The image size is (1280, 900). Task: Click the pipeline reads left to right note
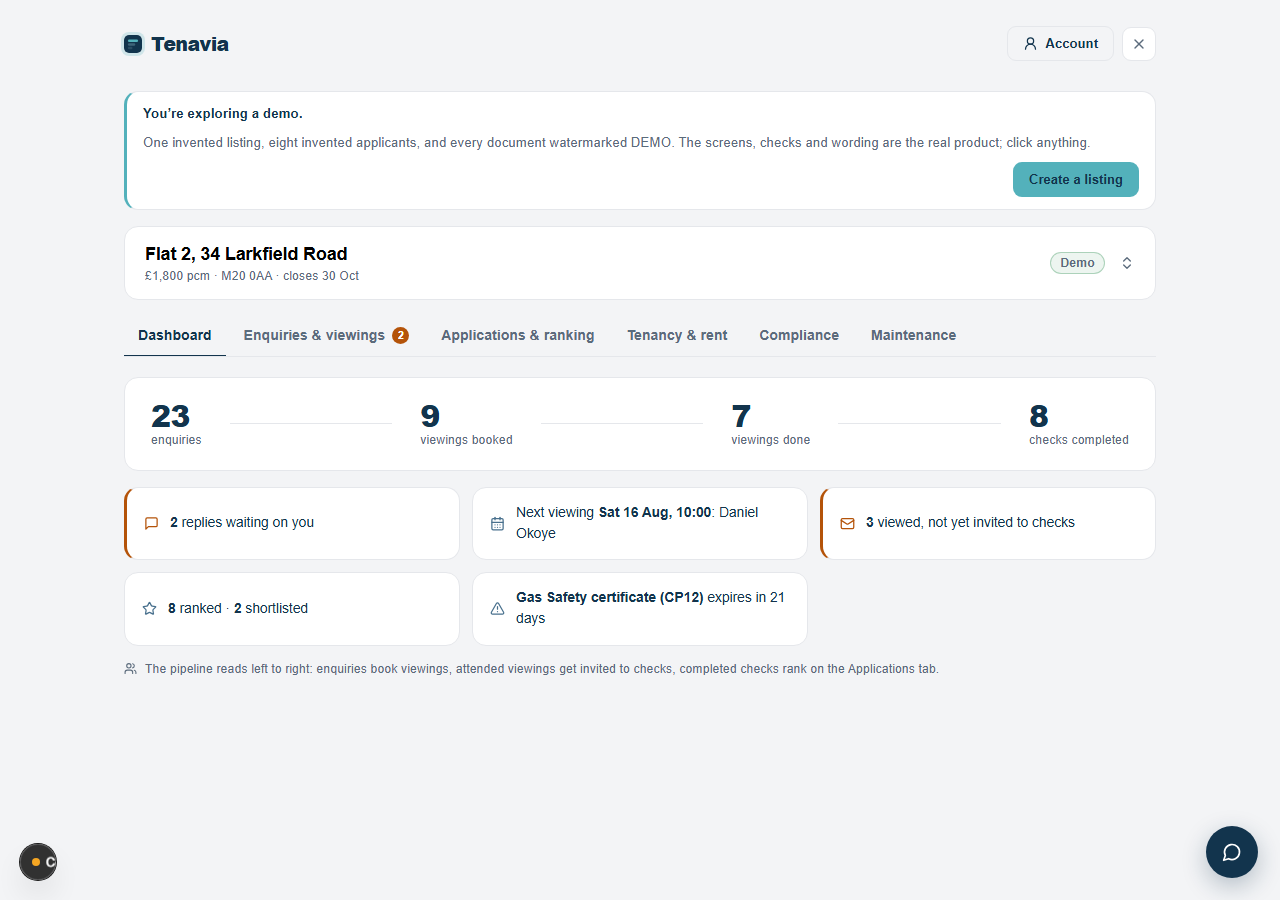point(542,669)
